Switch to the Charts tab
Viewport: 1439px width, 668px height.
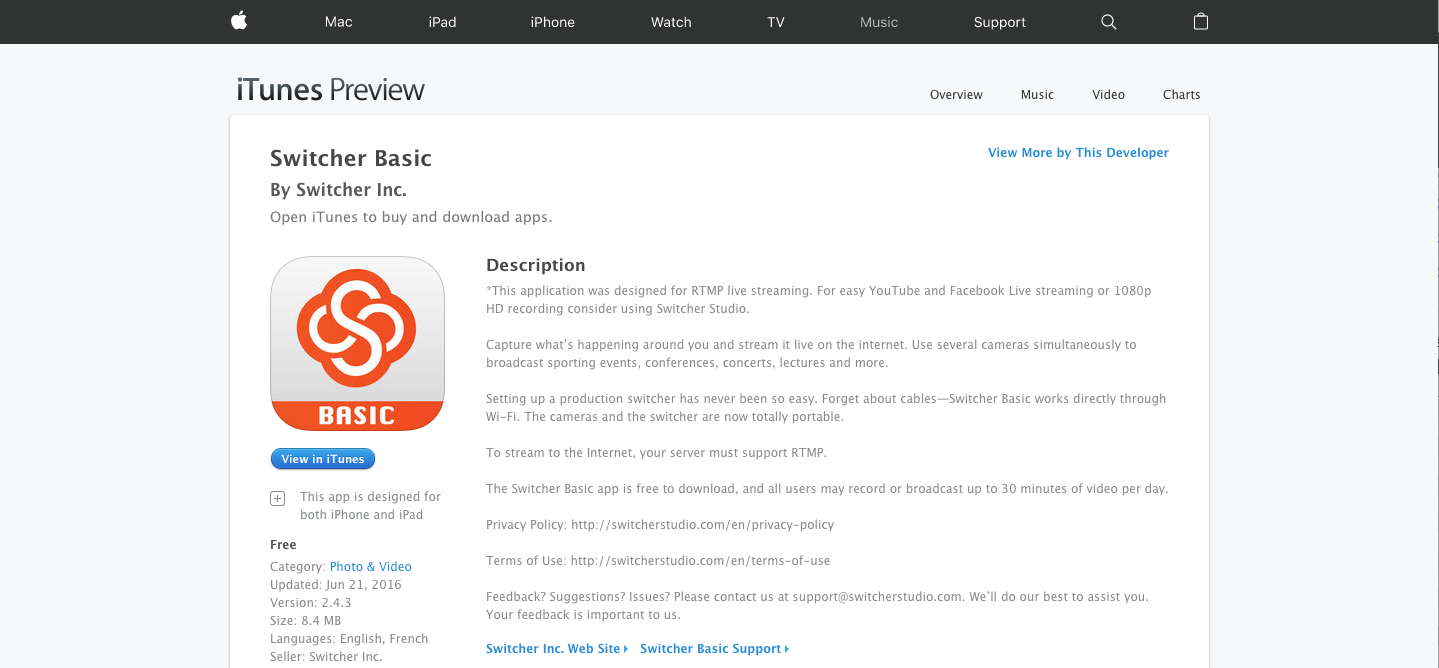pos(1181,95)
